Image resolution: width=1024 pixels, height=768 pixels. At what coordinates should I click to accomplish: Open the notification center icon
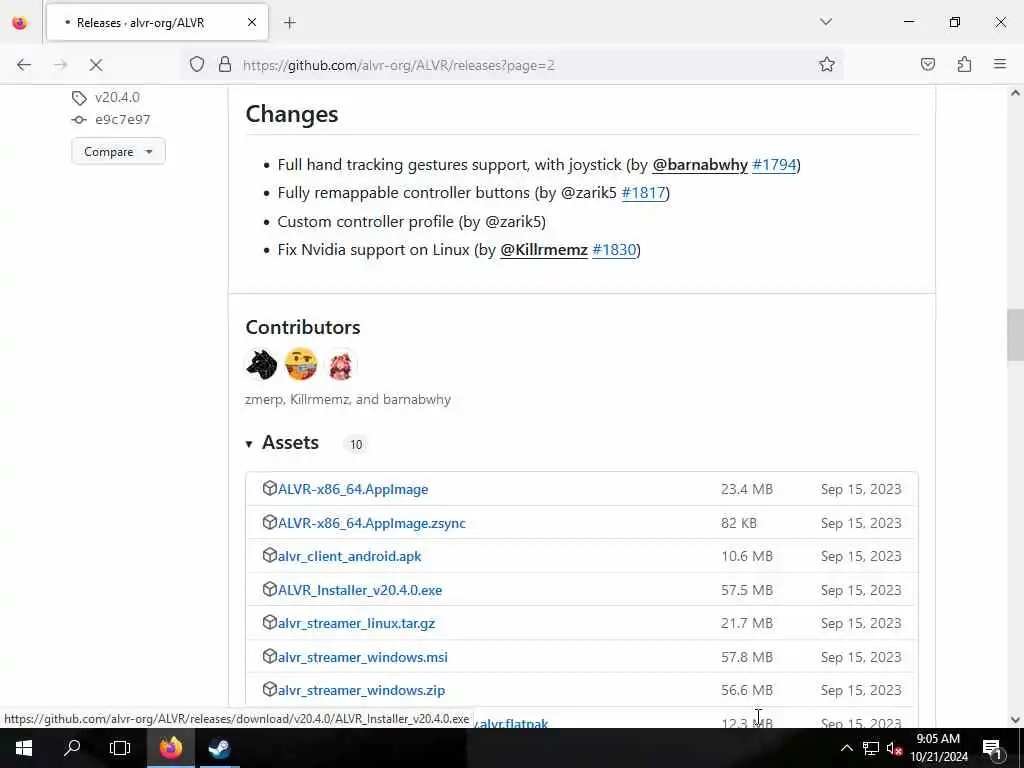coord(991,748)
